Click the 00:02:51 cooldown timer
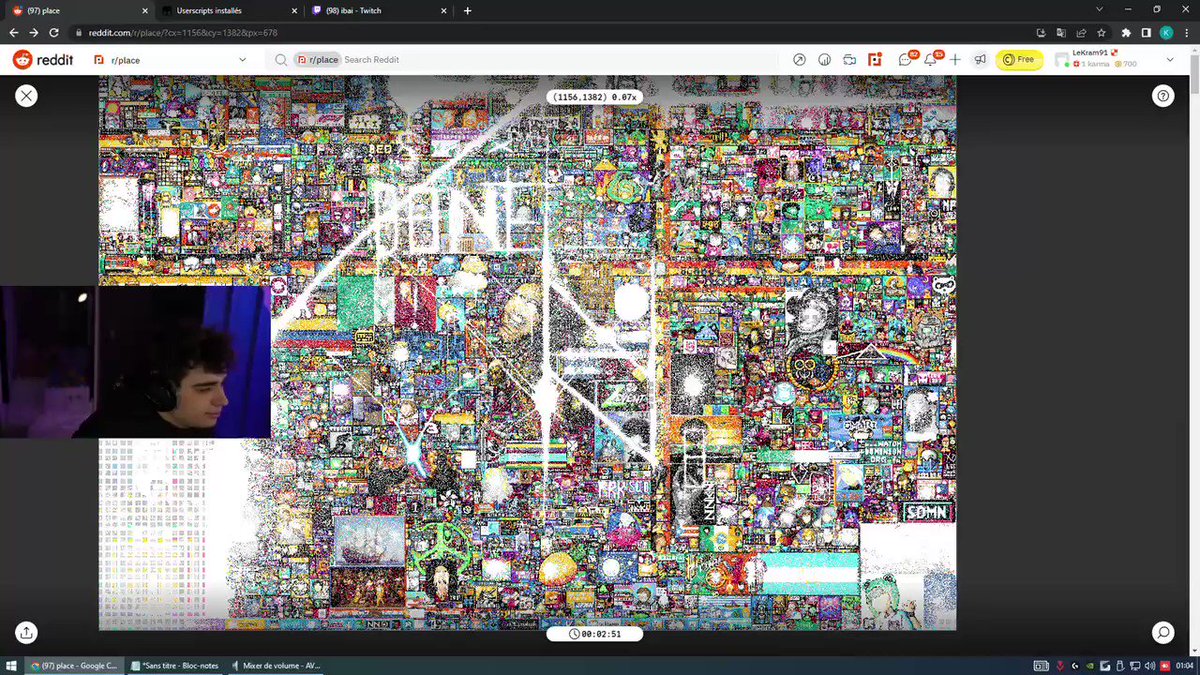Screen dimensions: 1200x675 pyautogui.click(x=594, y=633)
